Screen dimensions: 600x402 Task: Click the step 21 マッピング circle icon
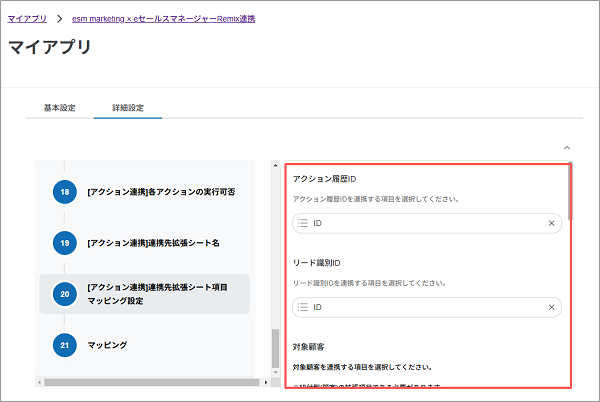tap(65, 345)
